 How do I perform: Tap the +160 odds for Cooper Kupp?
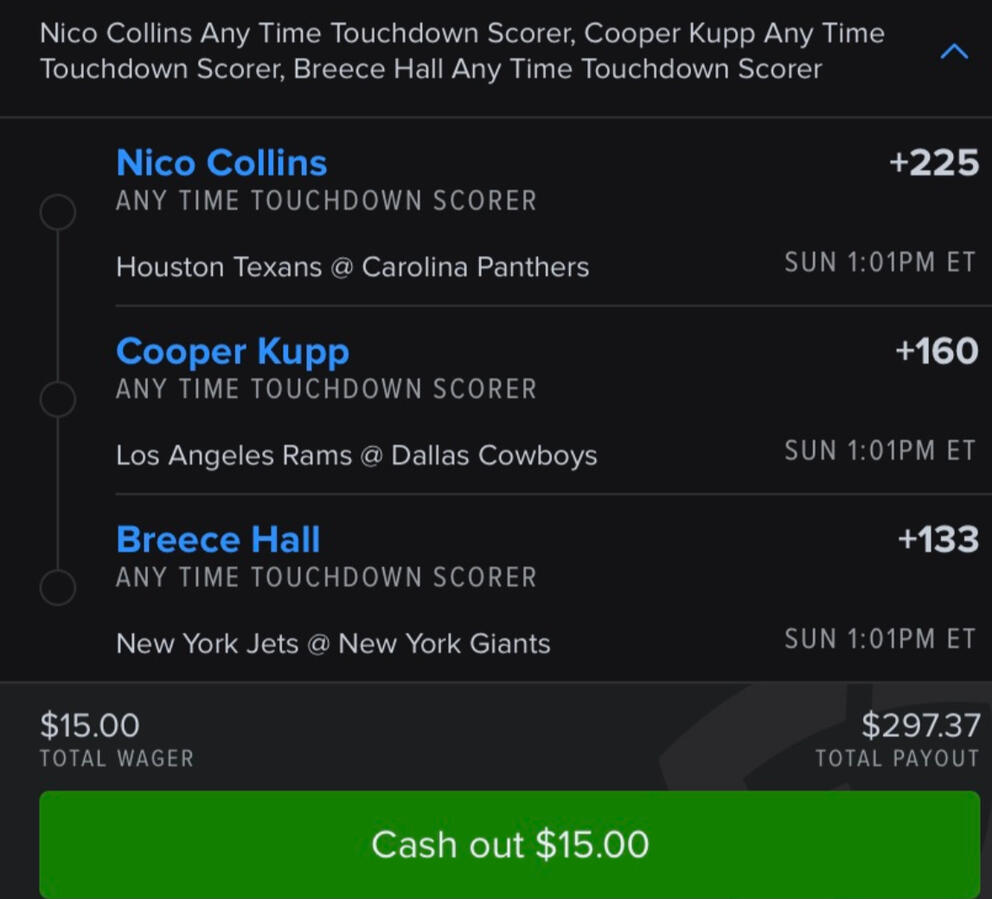[937, 351]
